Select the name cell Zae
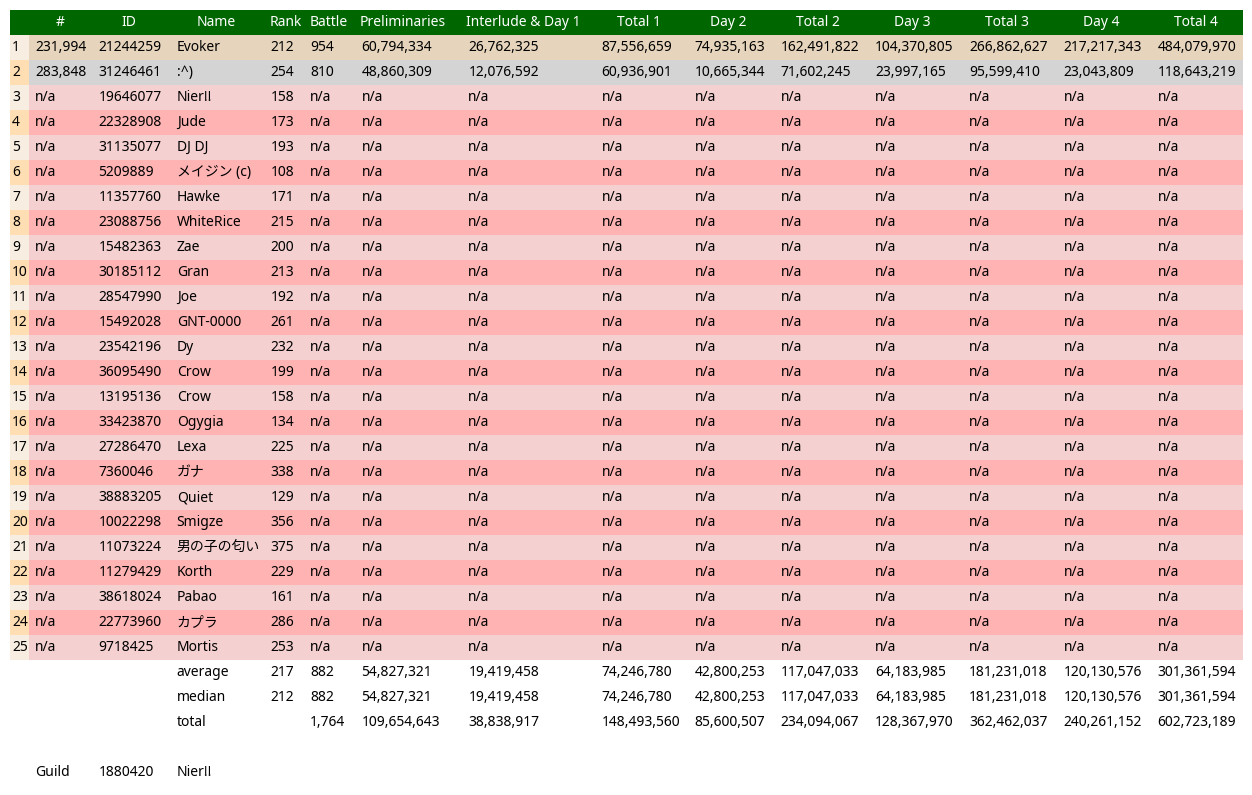The image size is (1252, 795). 188,246
